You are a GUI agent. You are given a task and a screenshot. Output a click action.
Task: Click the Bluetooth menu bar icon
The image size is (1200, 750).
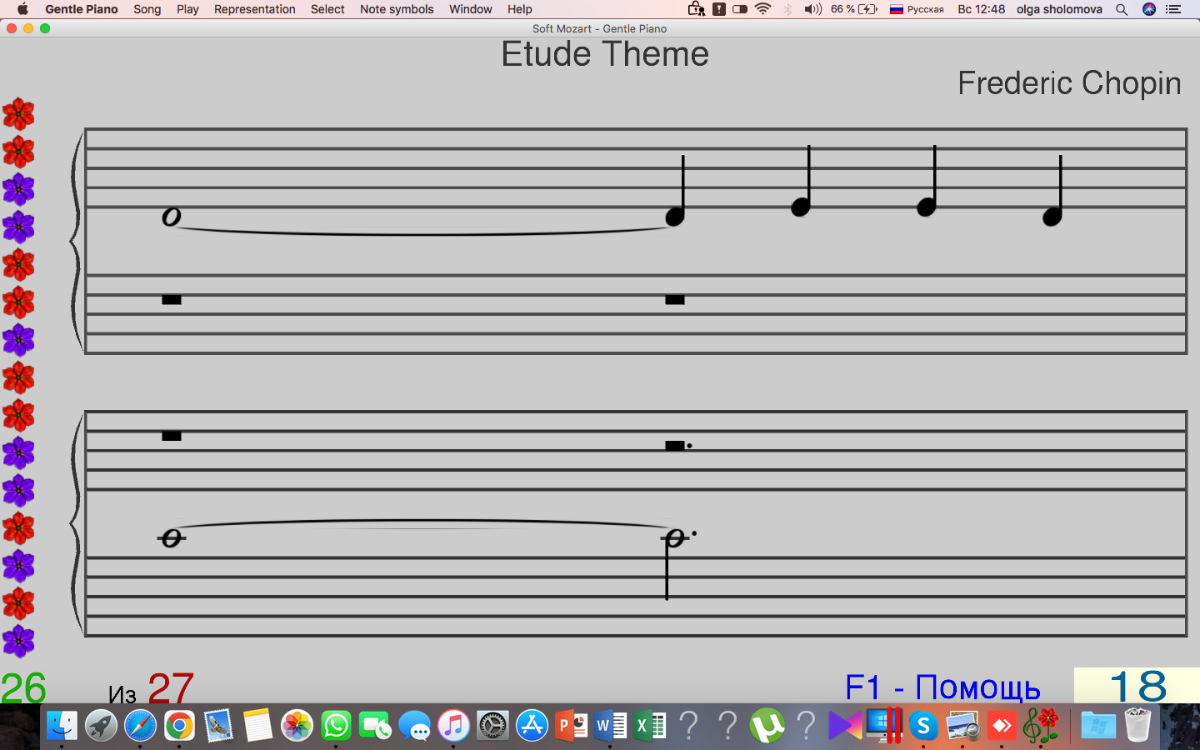(x=786, y=9)
